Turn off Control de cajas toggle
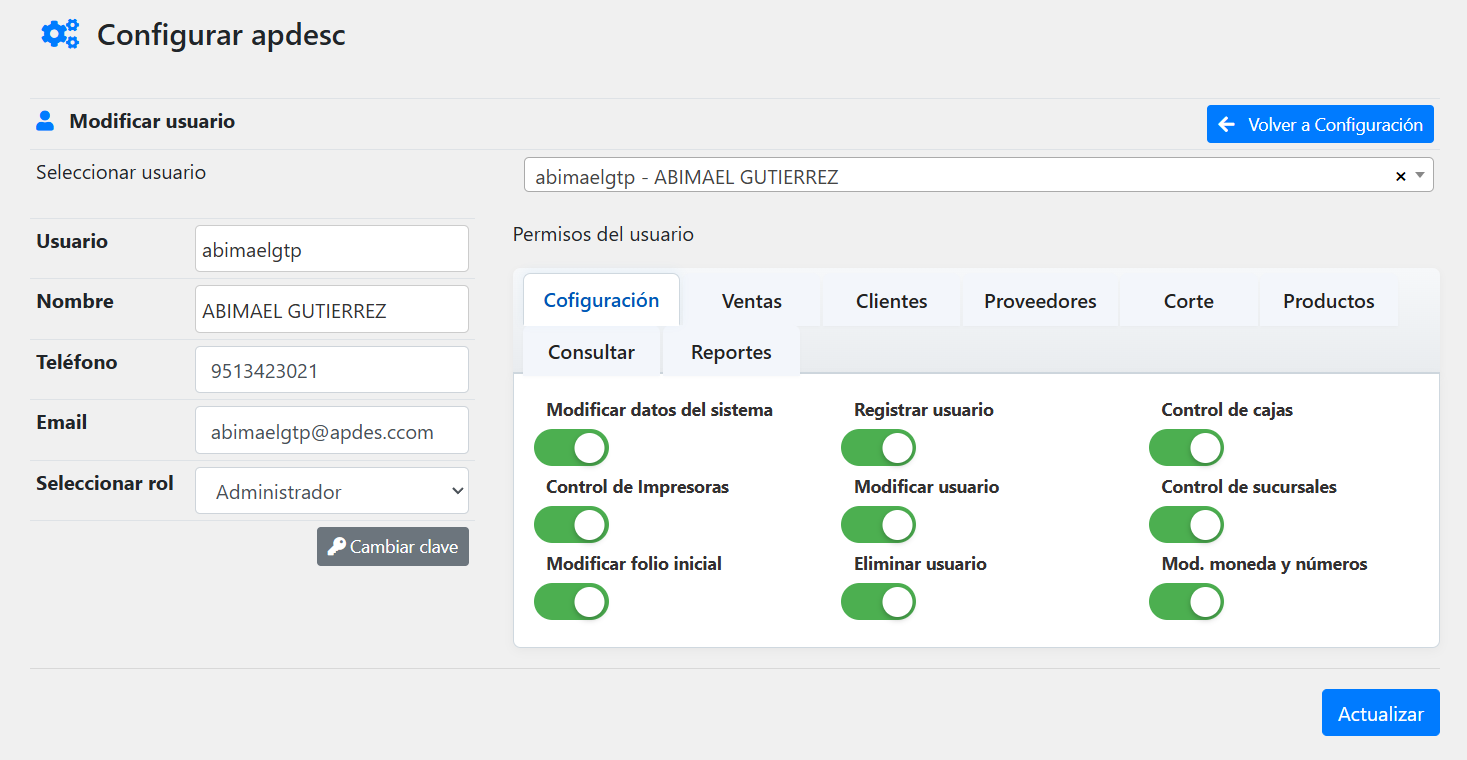Screen dimensions: 1467x760 coord(1186,448)
